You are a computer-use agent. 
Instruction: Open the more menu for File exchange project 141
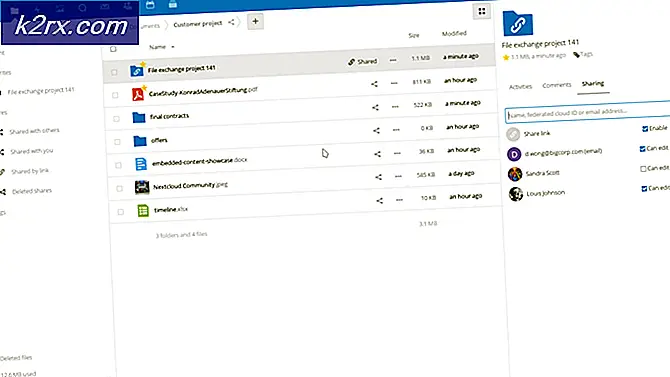(x=393, y=60)
